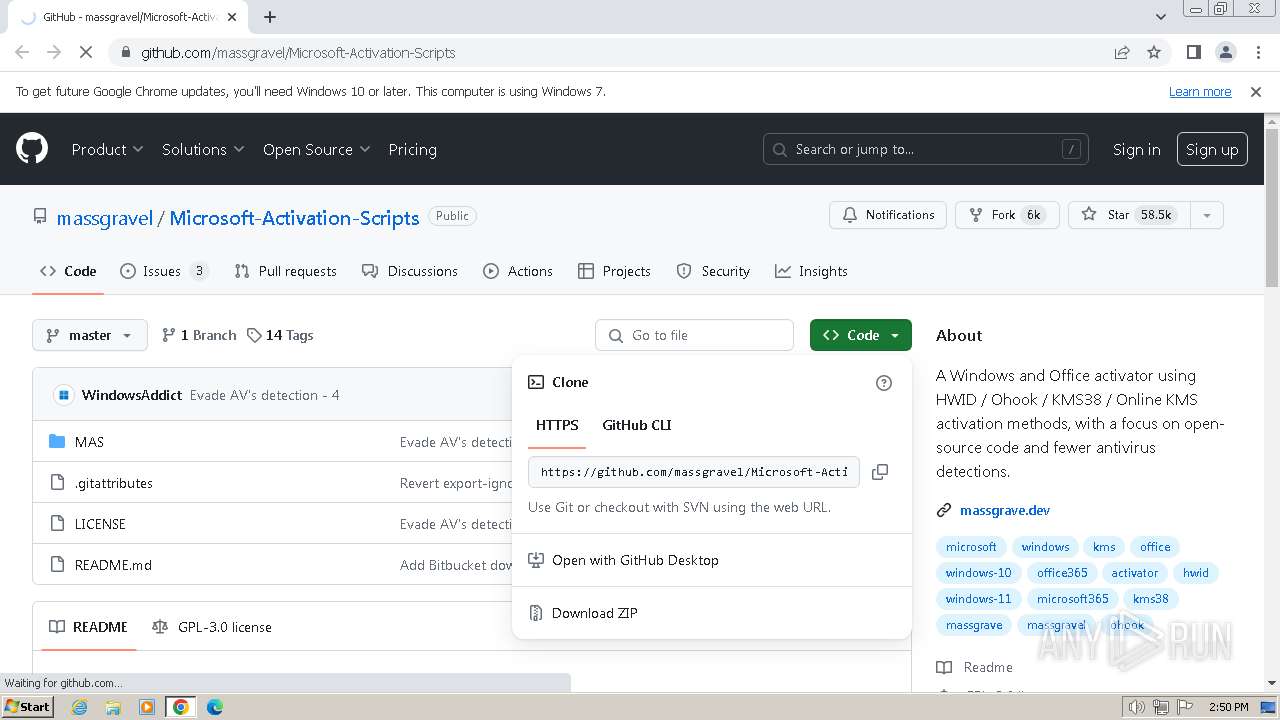The width and height of the screenshot is (1280, 720).
Task: Click the GitHub logo icon
Action: (32, 149)
